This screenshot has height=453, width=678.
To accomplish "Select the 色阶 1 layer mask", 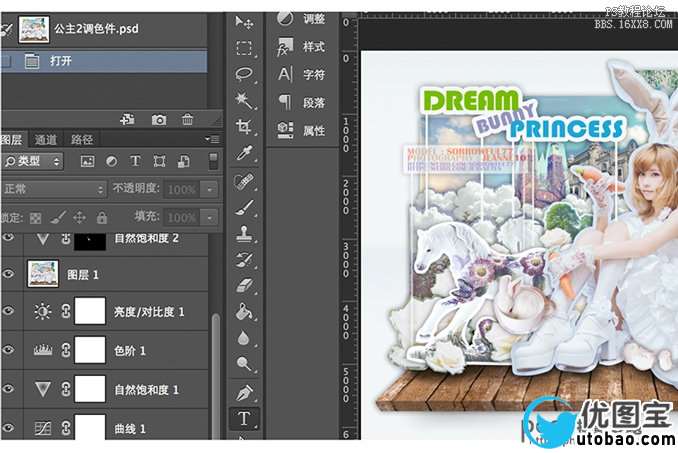I will [x=90, y=350].
